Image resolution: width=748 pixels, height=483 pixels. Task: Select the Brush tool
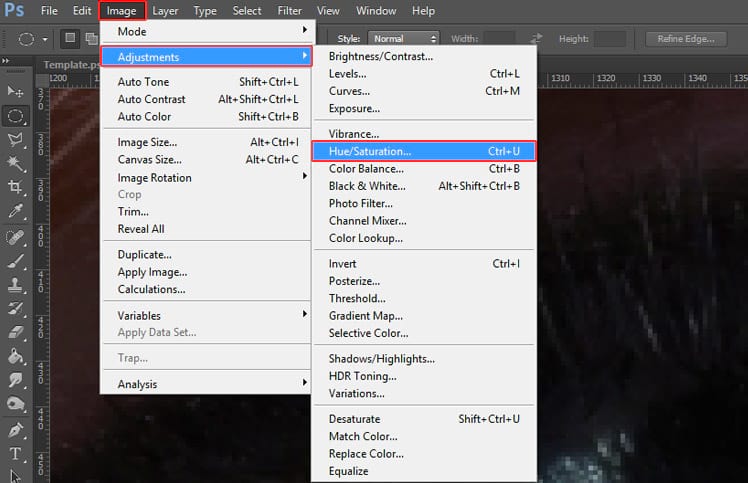click(15, 261)
